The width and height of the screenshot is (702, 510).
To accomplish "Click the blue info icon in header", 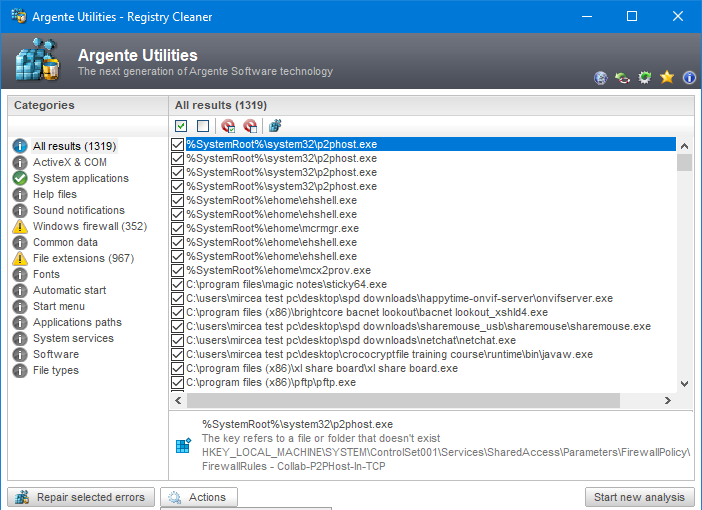I will click(688, 77).
